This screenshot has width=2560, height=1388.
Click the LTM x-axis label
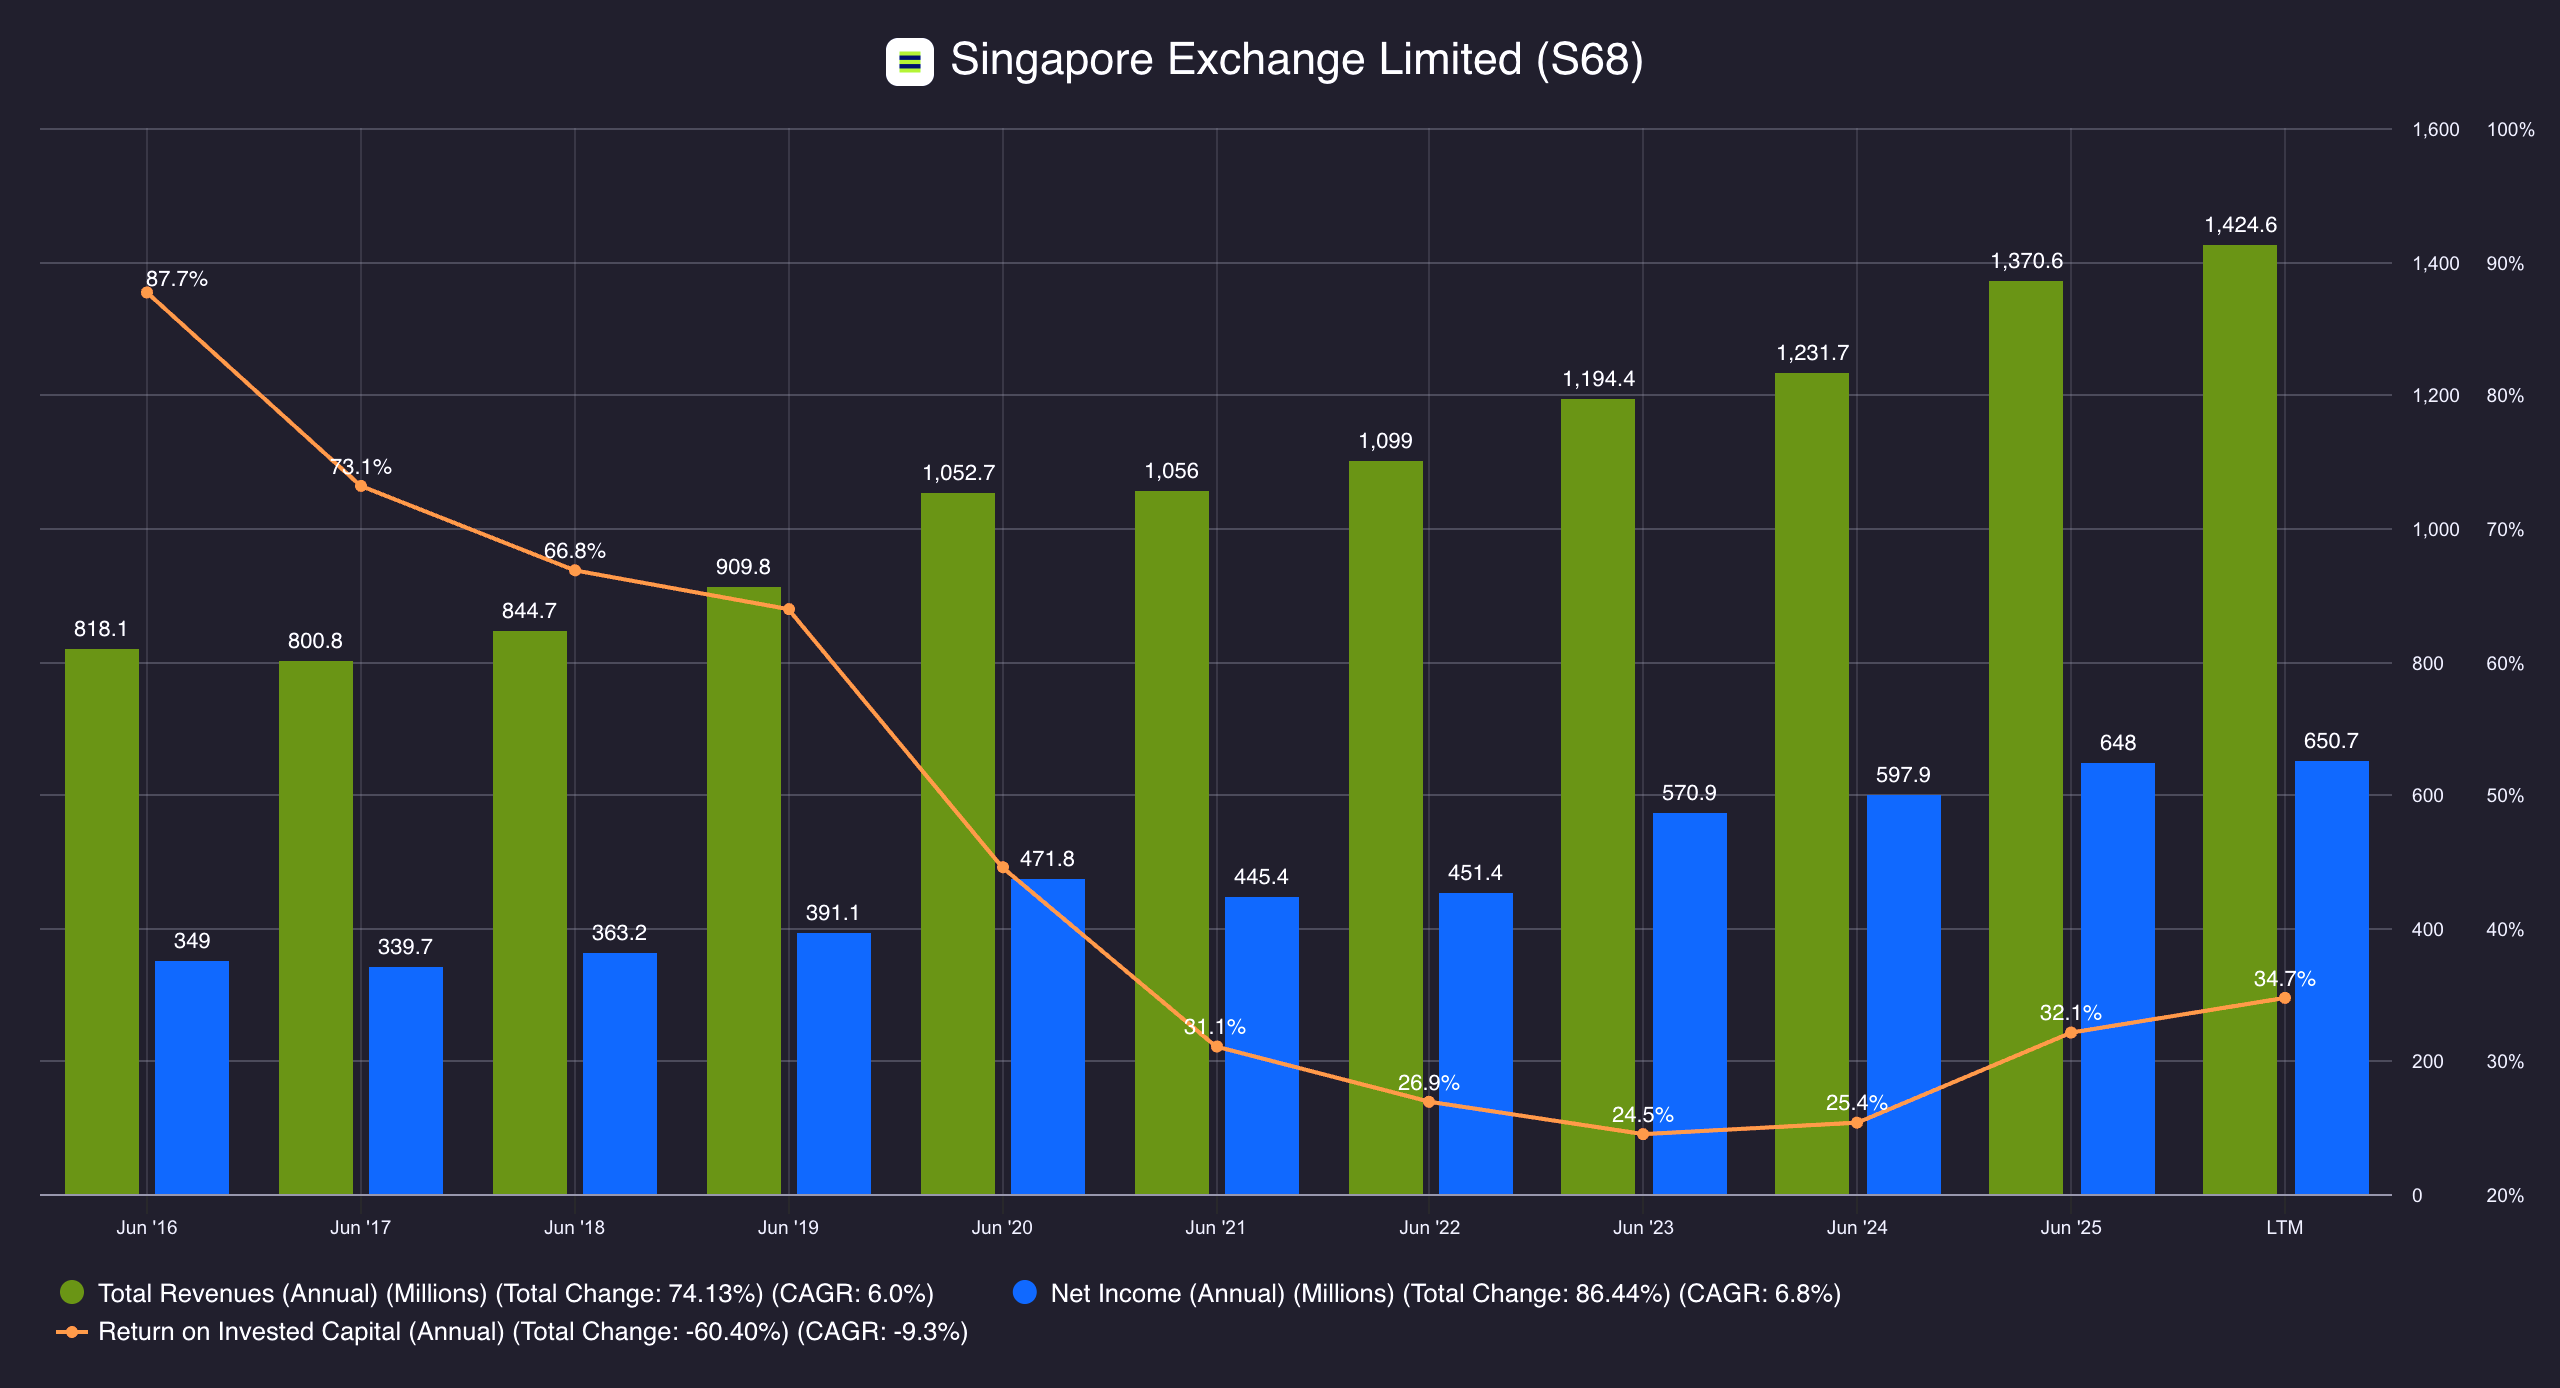2284,1227
